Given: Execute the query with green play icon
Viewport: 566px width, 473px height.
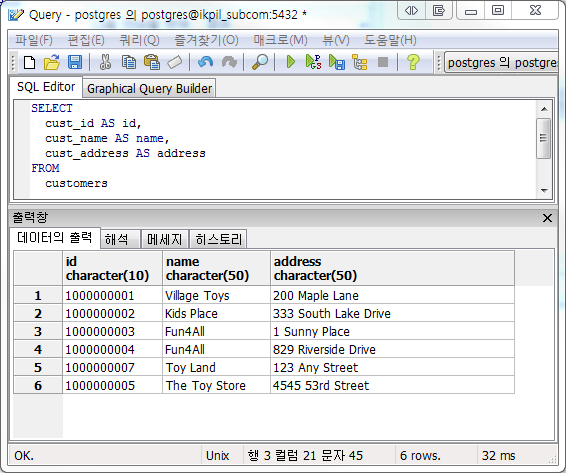Looking at the screenshot, I should click(x=291, y=62).
